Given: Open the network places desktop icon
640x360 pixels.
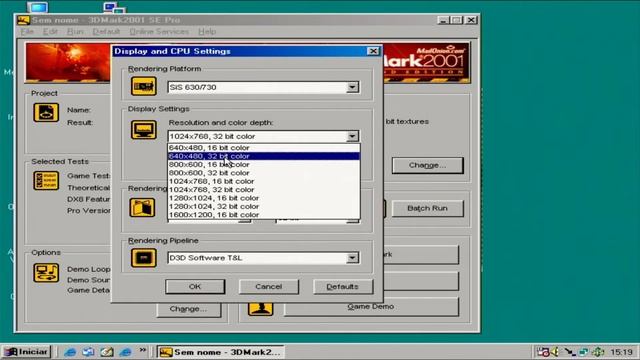Looking at the screenshot, I should (114, 7).
